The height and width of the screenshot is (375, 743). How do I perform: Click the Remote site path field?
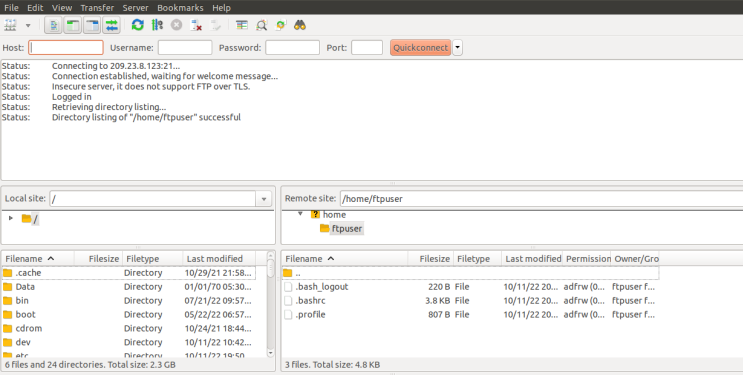point(541,199)
